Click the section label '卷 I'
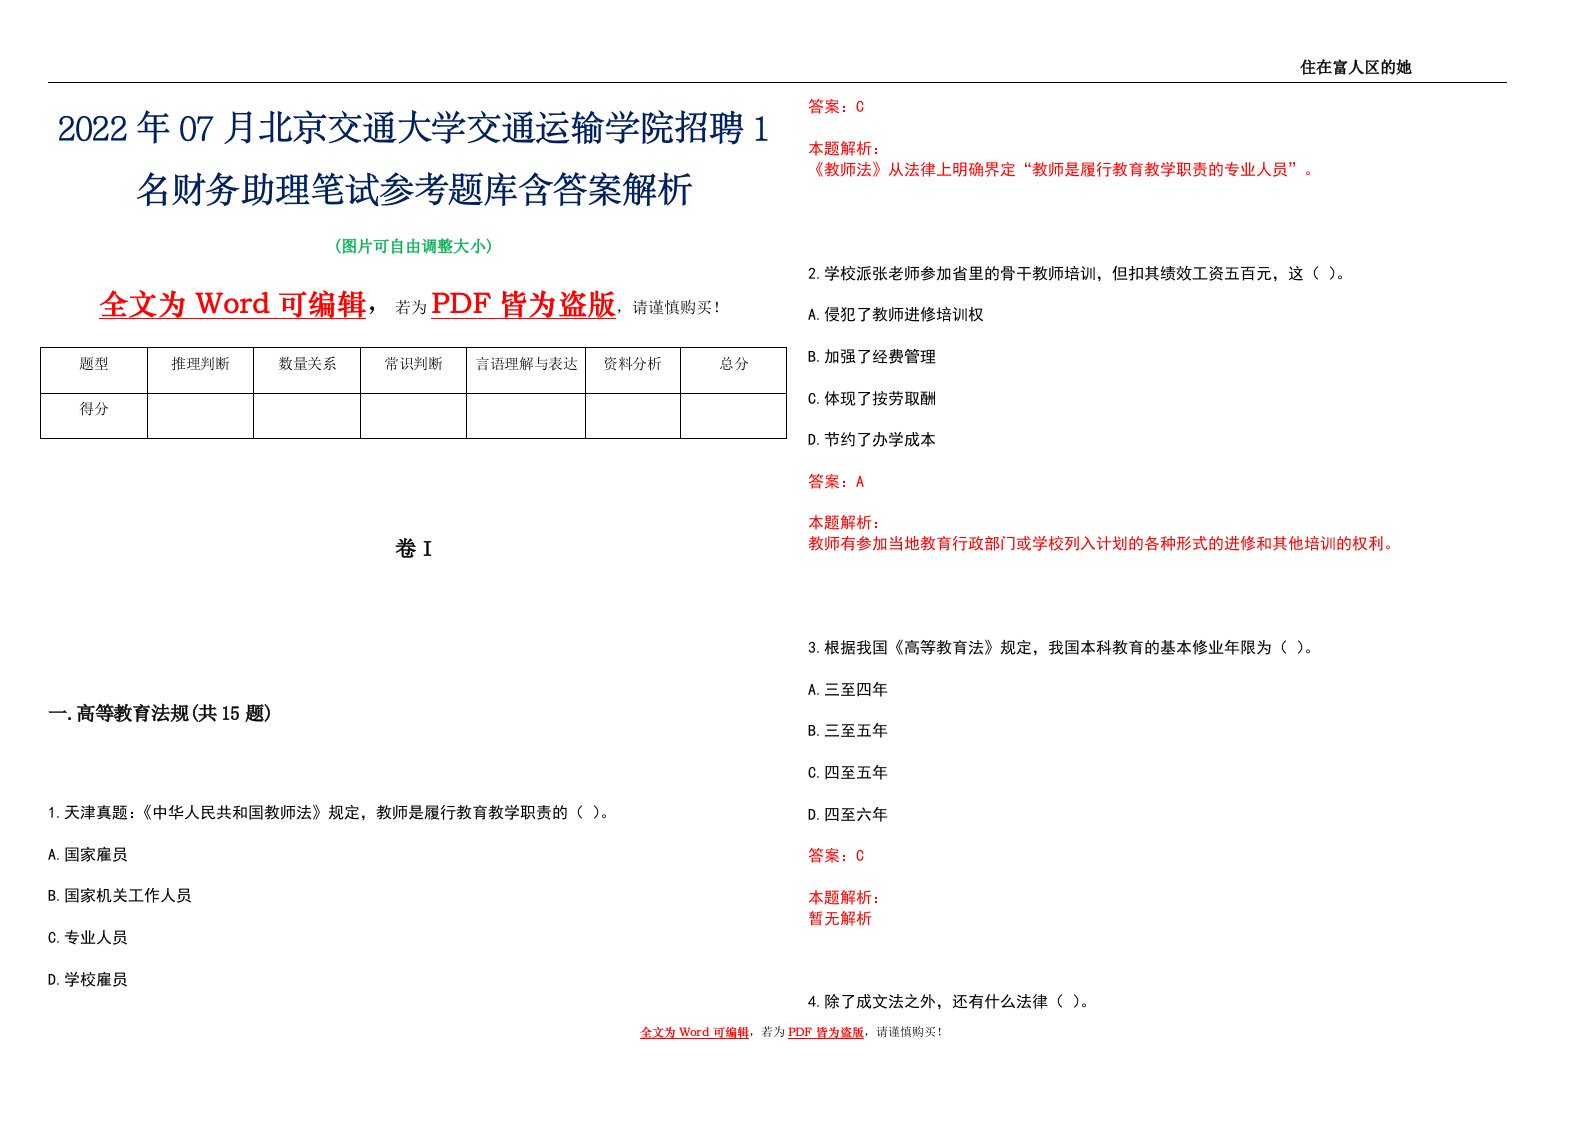Image resolution: width=1587 pixels, height=1122 pixels. click(413, 548)
